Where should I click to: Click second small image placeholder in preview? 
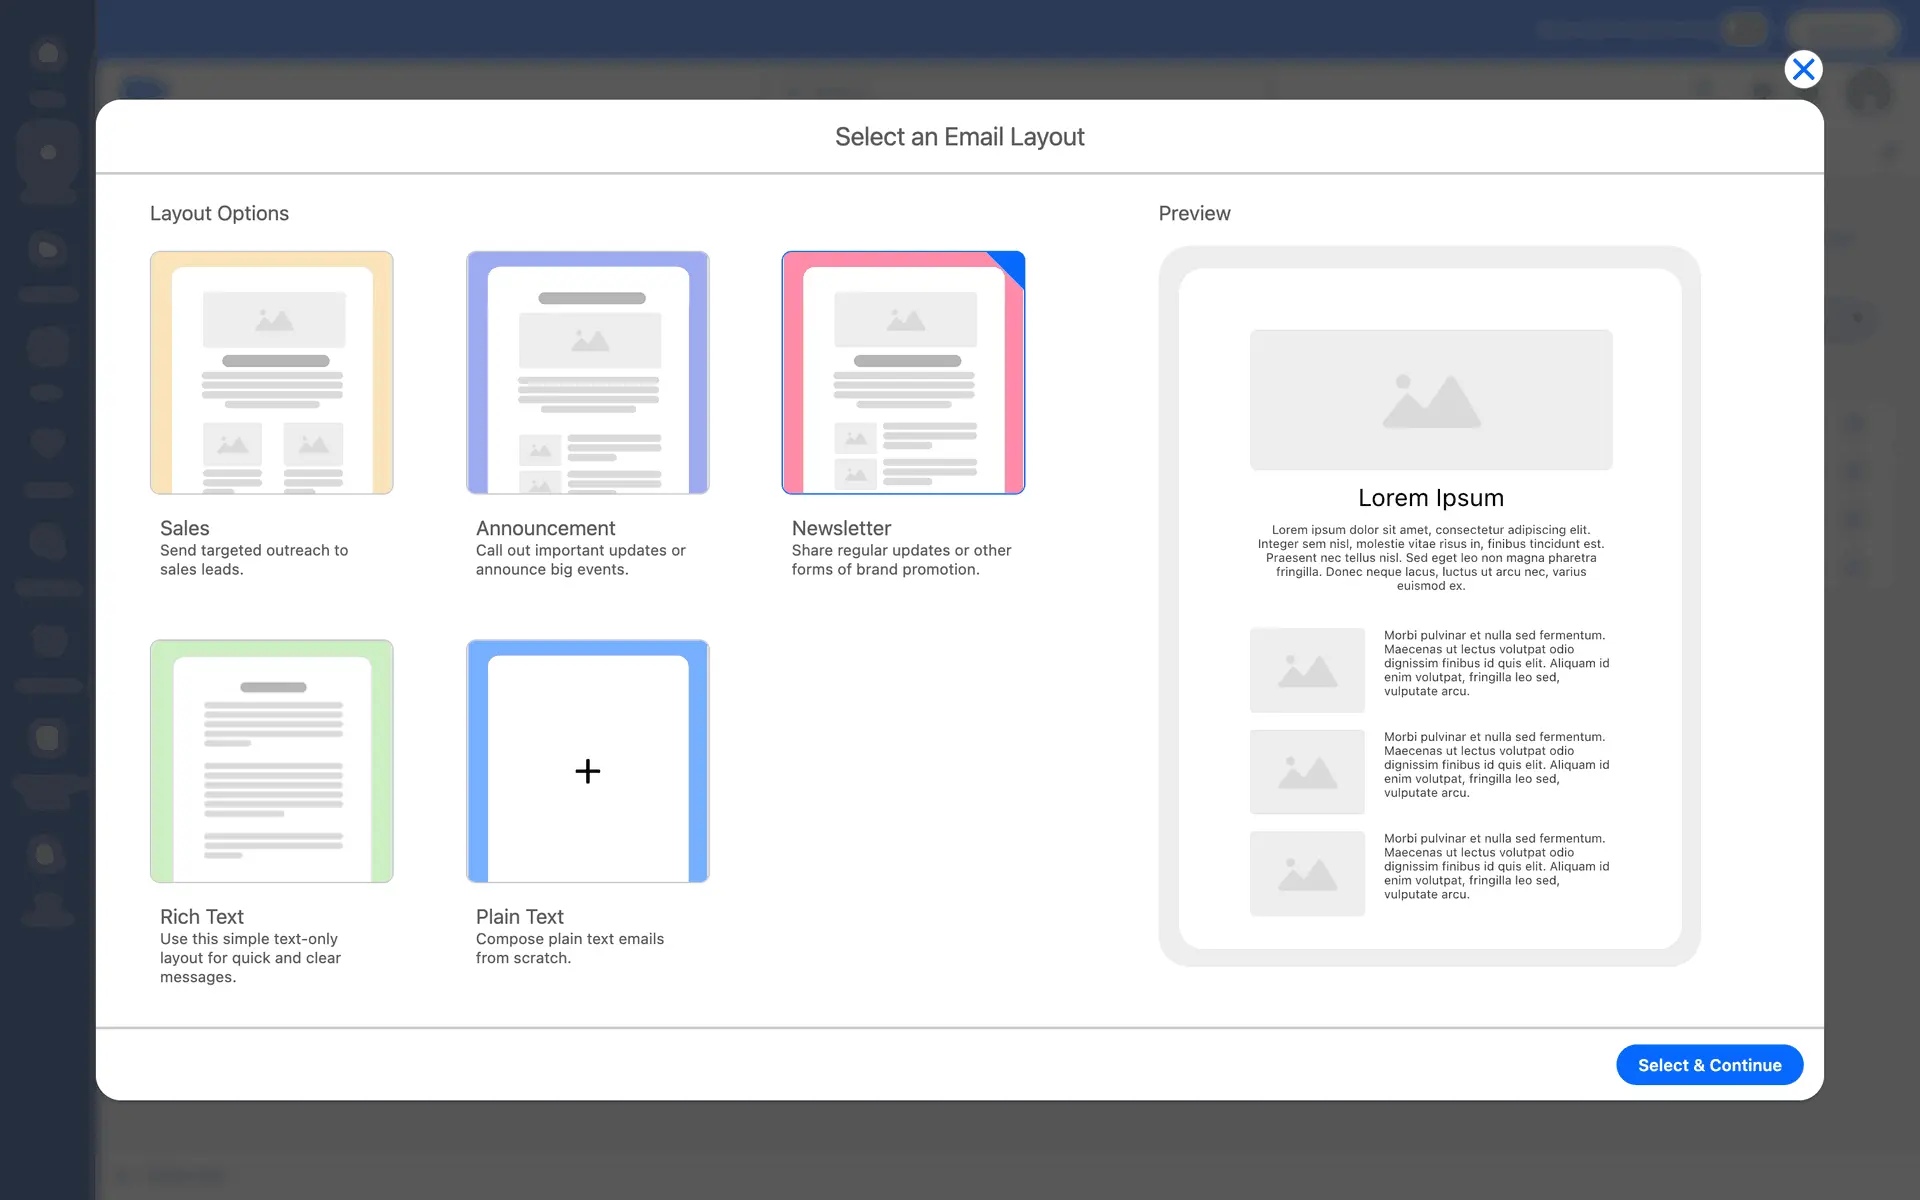[1307, 772]
